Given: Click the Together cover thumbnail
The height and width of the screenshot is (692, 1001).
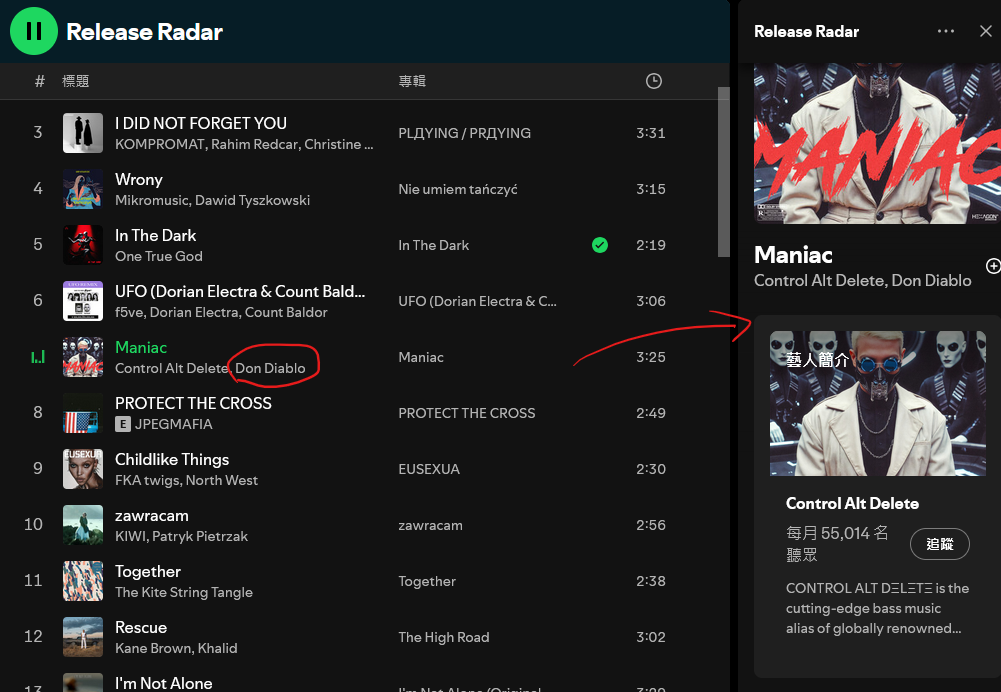Looking at the screenshot, I should (x=83, y=581).
